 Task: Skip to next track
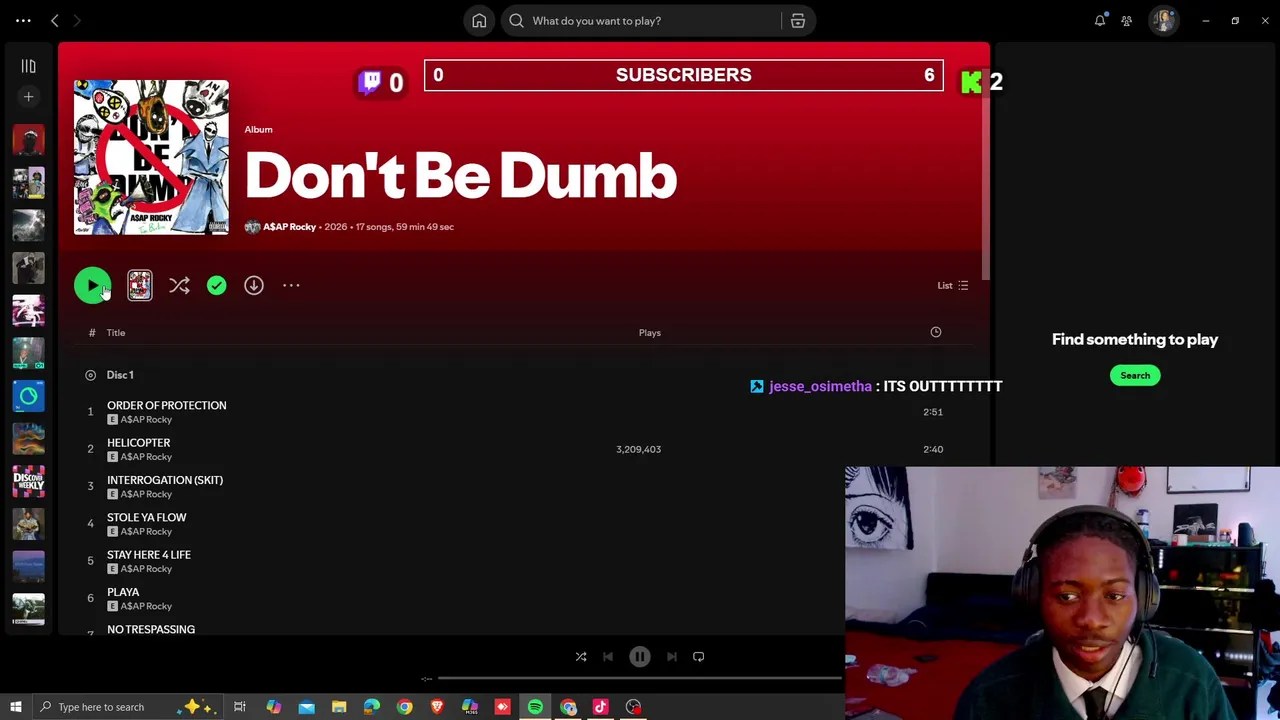click(672, 657)
